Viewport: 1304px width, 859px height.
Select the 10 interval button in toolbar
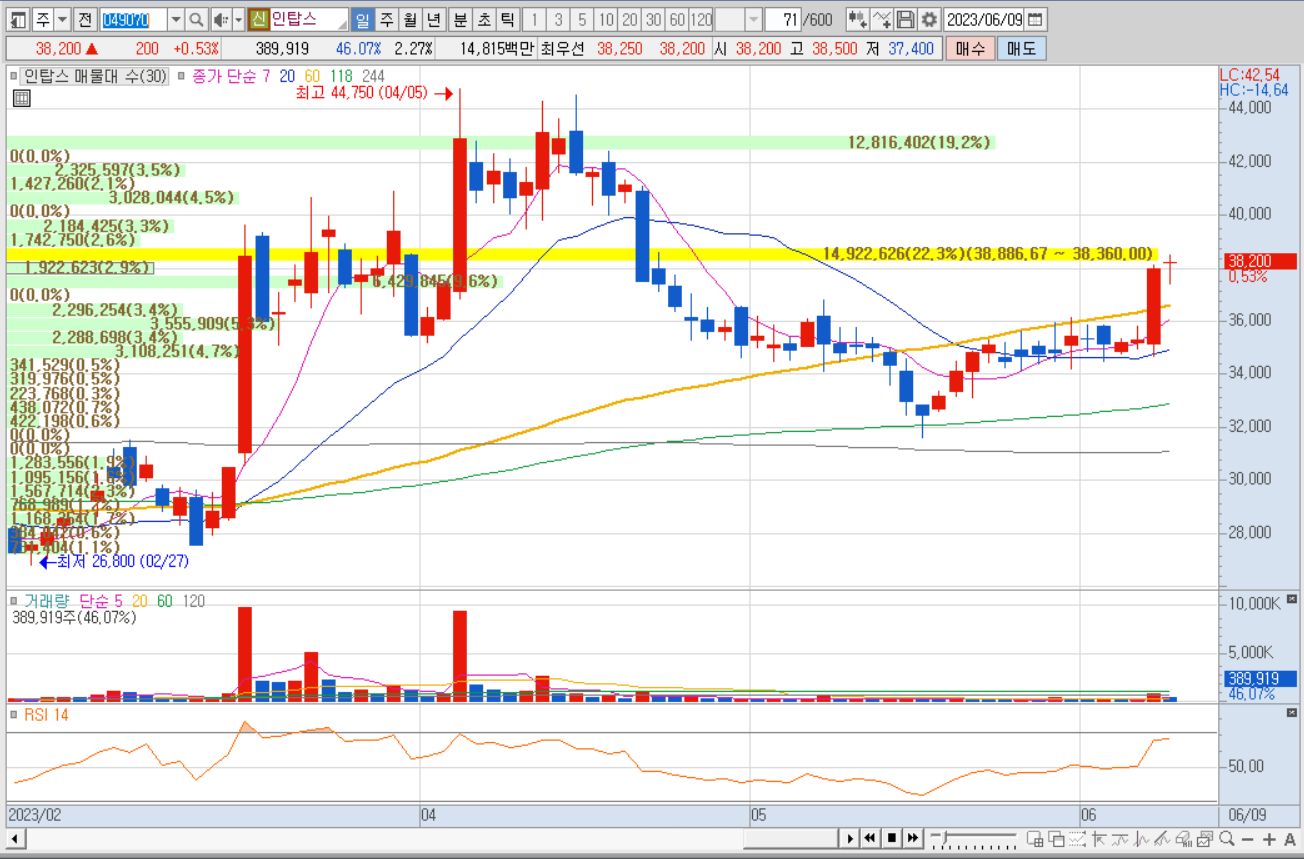pos(606,19)
